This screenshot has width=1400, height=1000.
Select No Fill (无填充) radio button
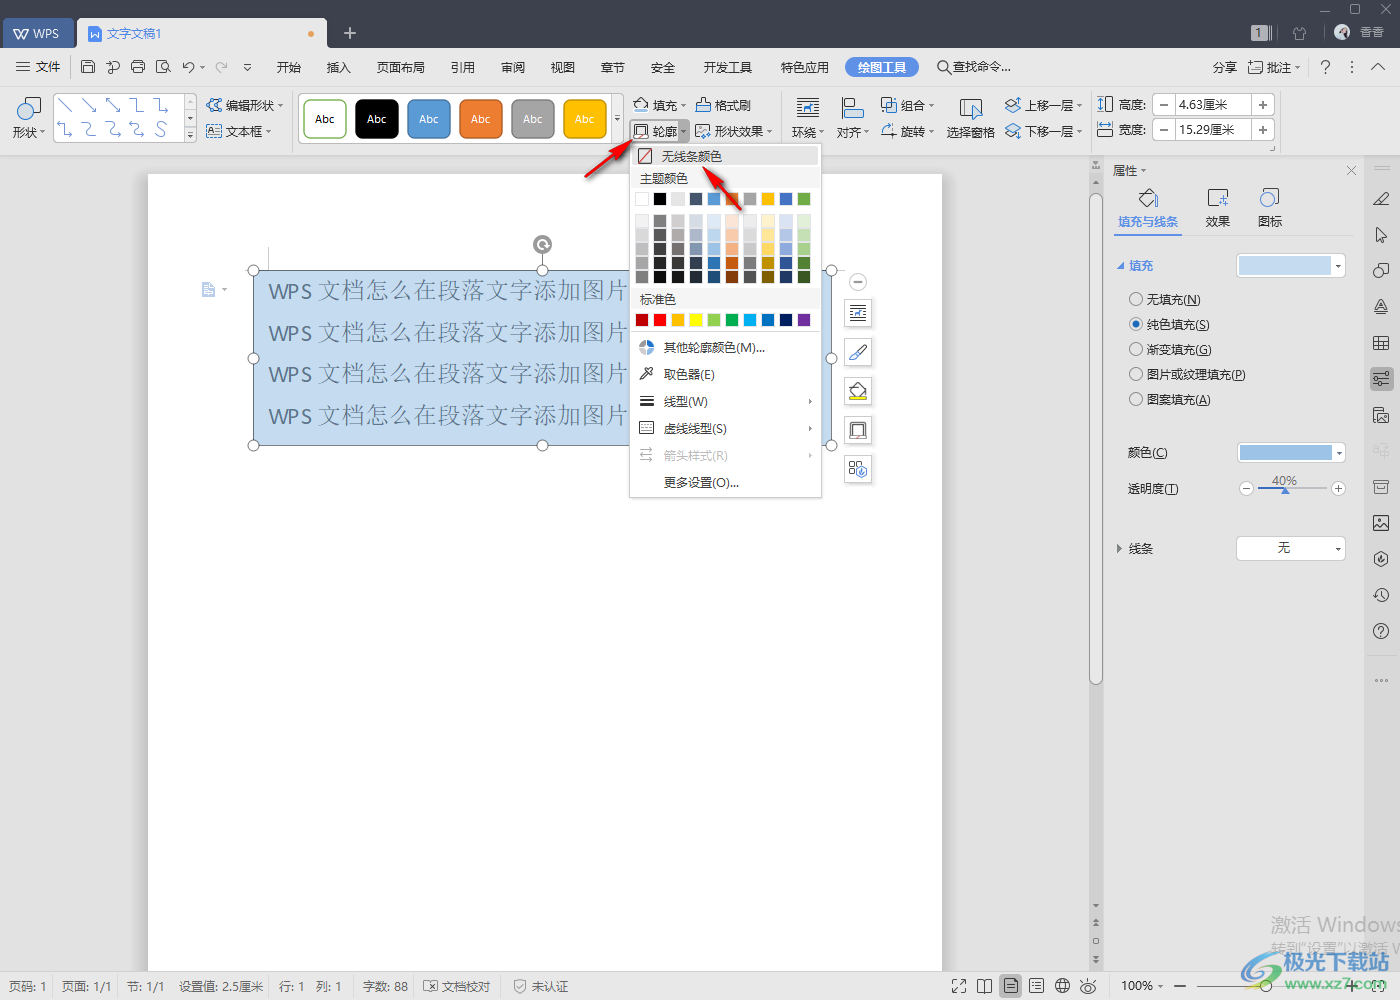1136,299
